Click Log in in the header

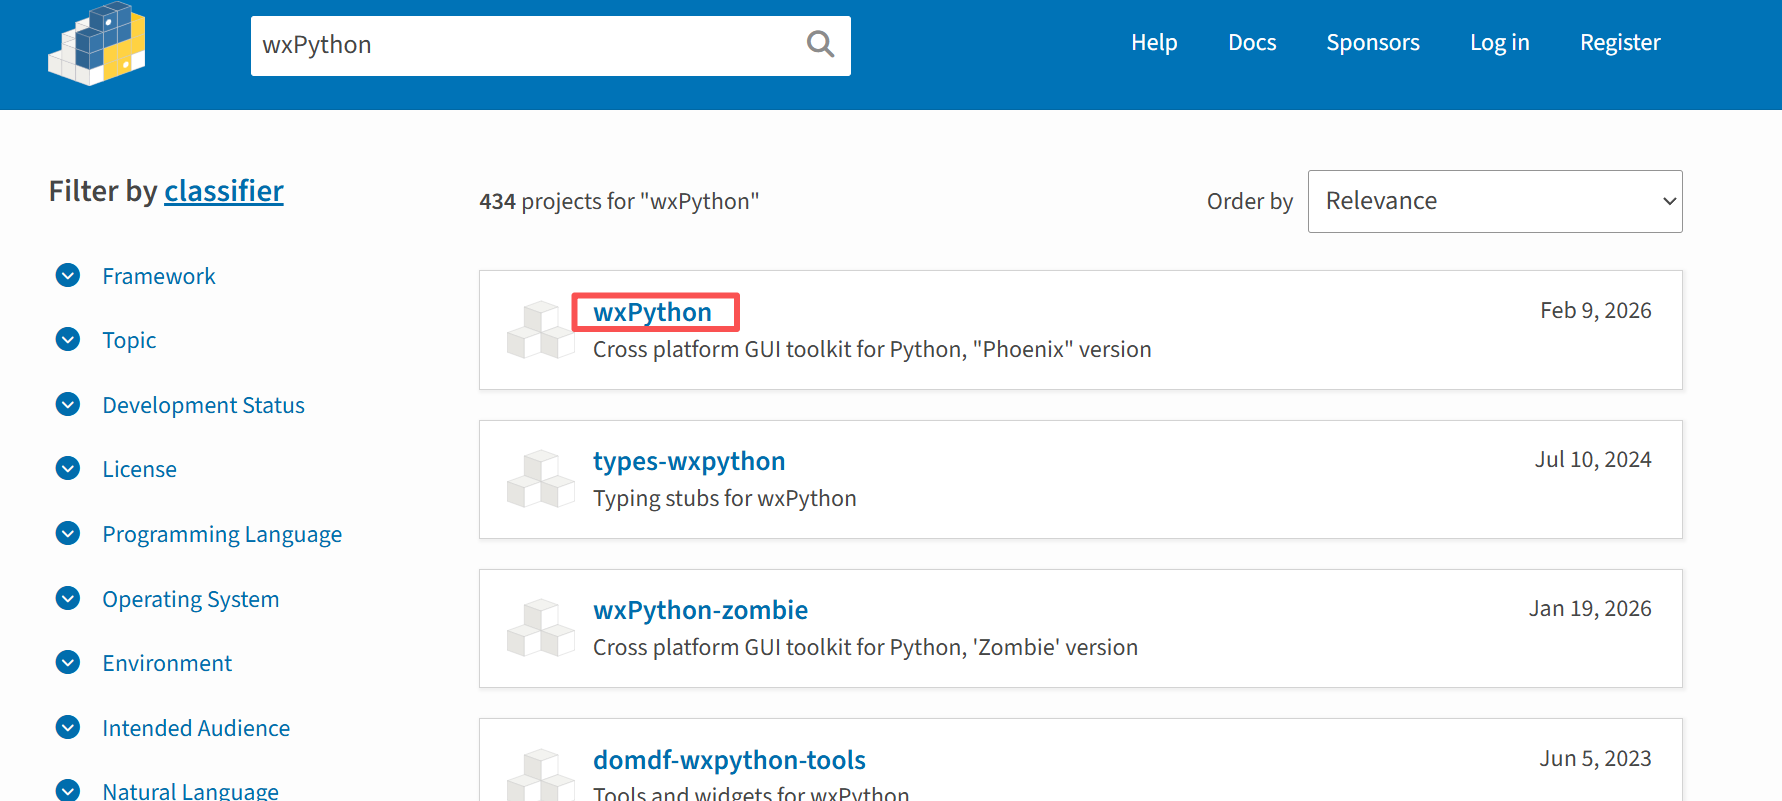[x=1500, y=42]
